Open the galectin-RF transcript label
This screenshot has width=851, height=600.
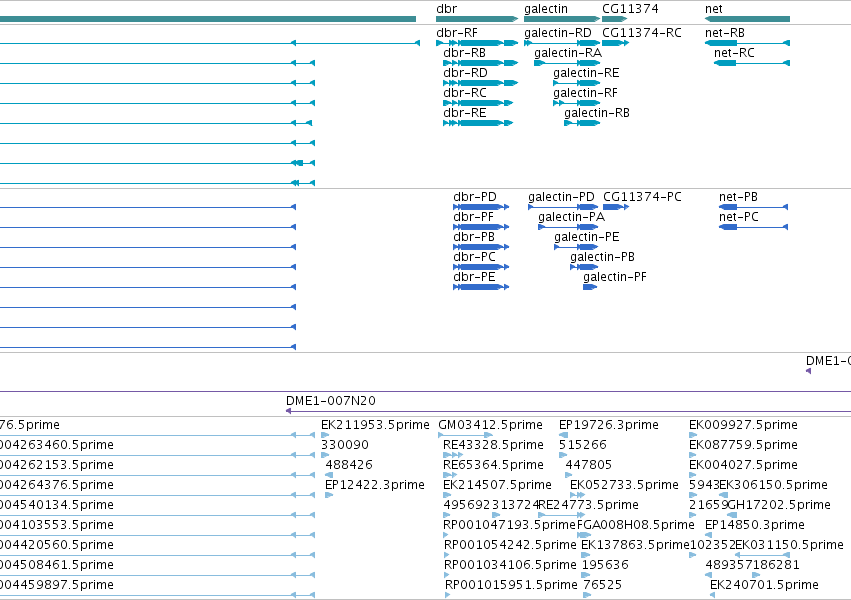click(x=586, y=93)
